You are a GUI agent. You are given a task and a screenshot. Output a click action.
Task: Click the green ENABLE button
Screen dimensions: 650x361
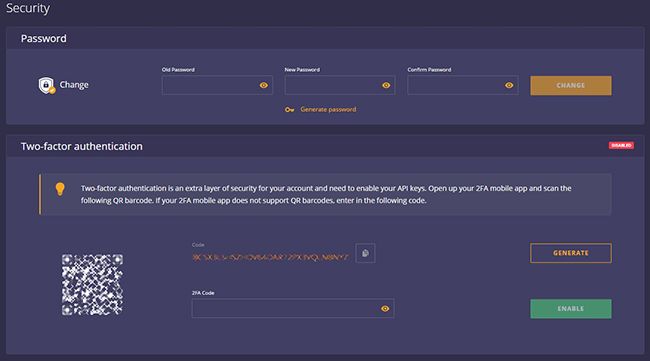coord(571,309)
